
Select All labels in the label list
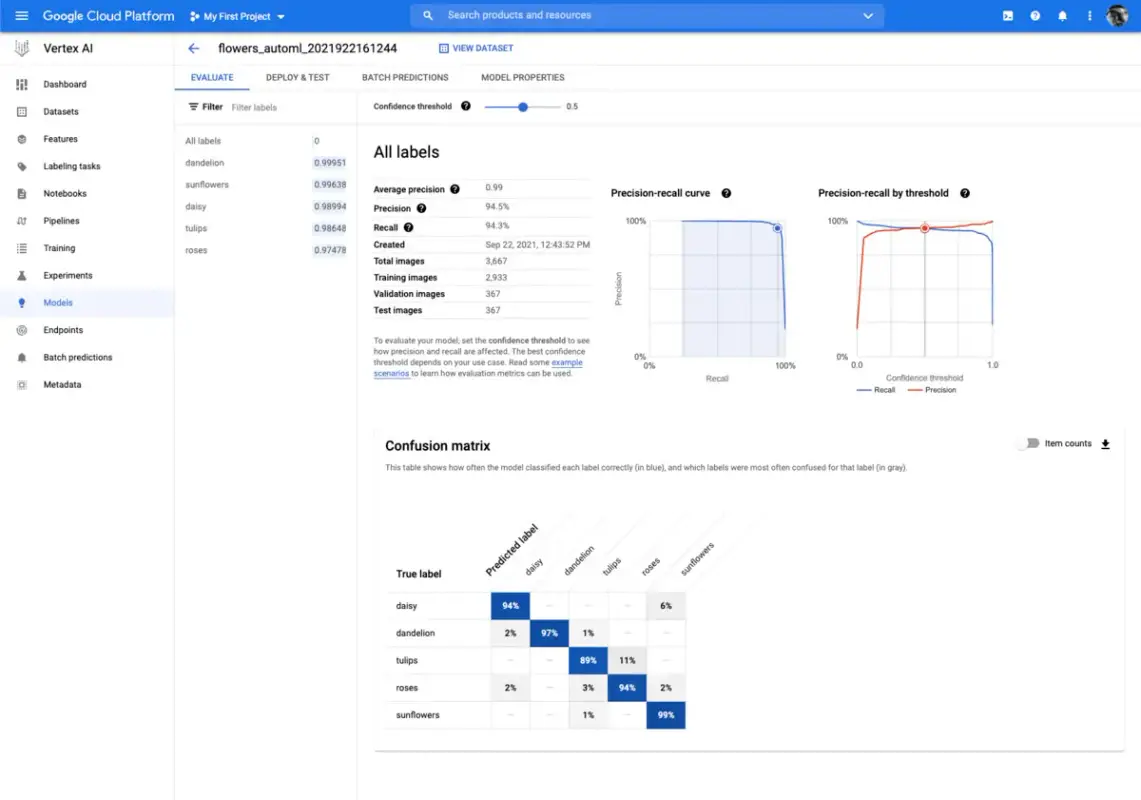pos(265,141)
